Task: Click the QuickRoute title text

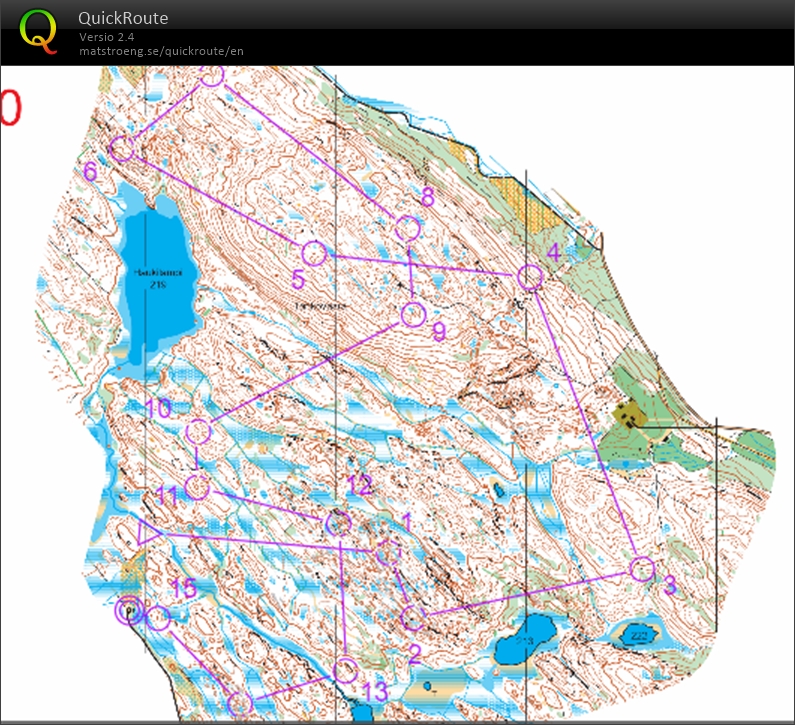Action: [x=123, y=18]
